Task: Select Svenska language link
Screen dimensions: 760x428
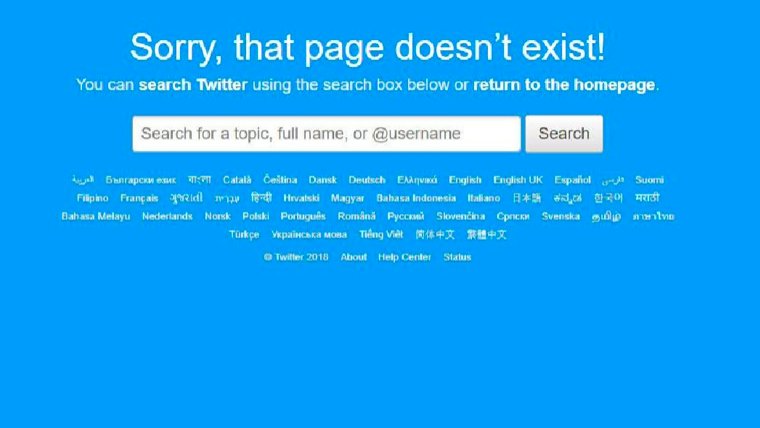Action: coord(561,216)
